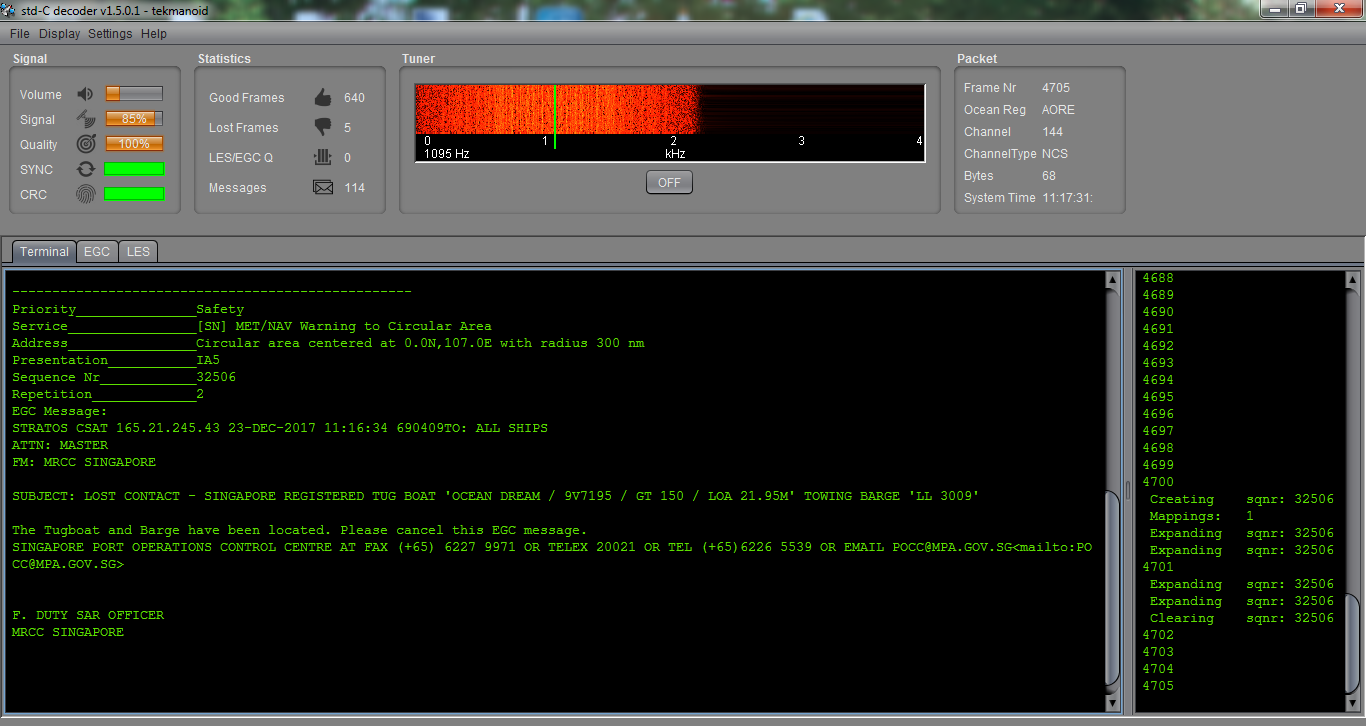Screen dimensions: 1366x726
Task: Click the Messages envelope icon
Action: pyautogui.click(x=323, y=187)
